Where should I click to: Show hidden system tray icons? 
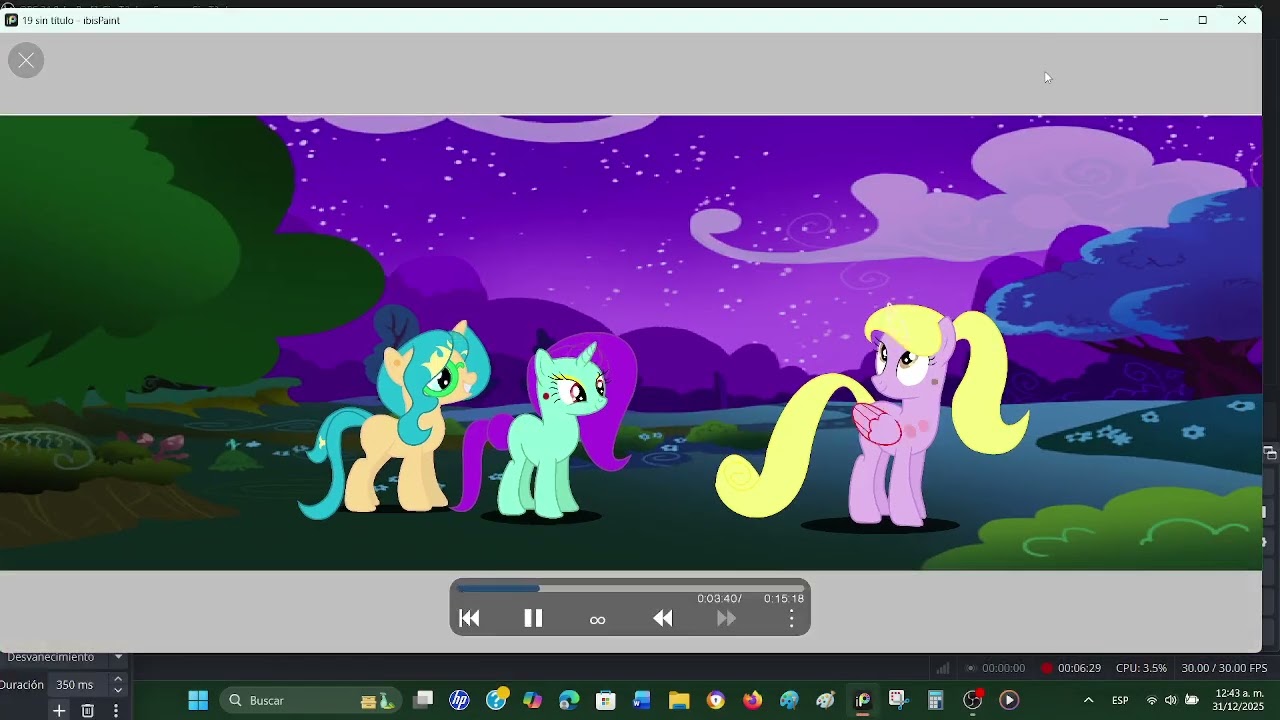(x=1088, y=700)
